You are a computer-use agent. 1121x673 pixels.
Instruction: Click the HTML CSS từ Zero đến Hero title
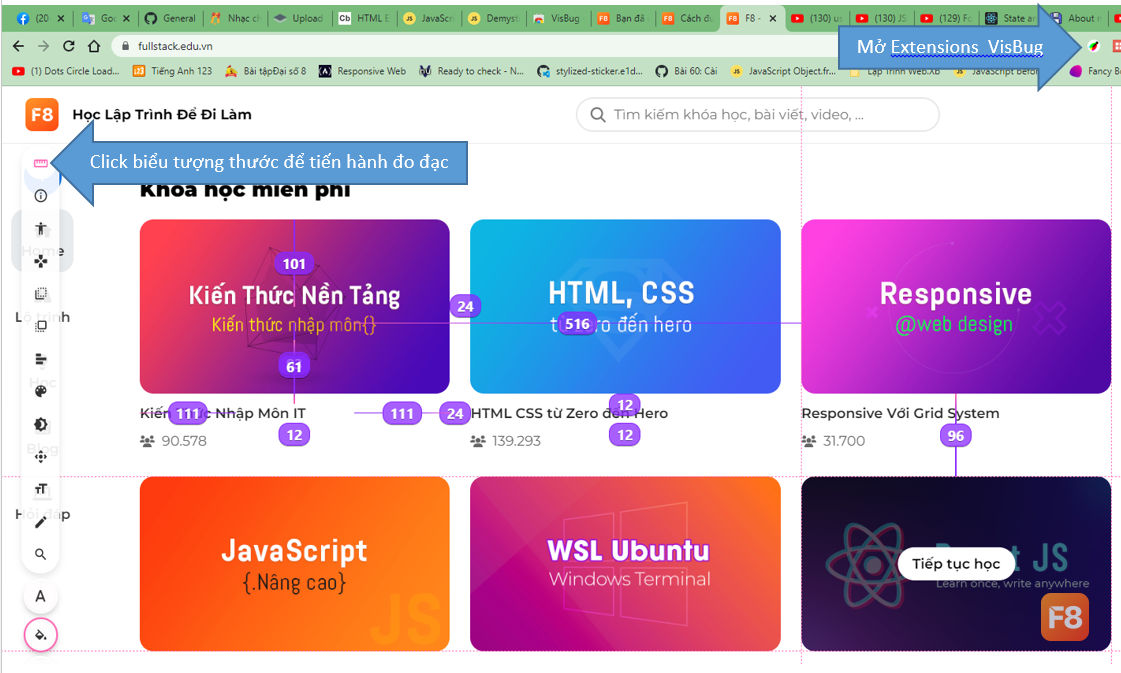point(569,413)
